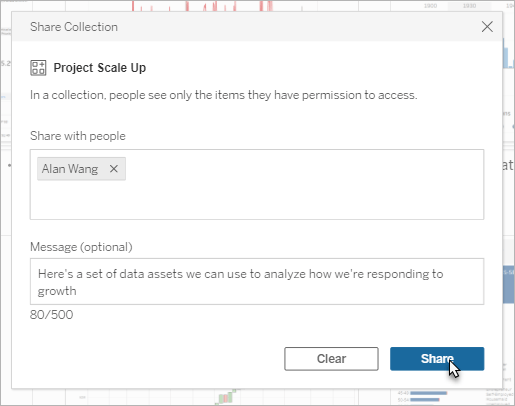
Task: Click the collection permissions description text
Action: [223, 95]
